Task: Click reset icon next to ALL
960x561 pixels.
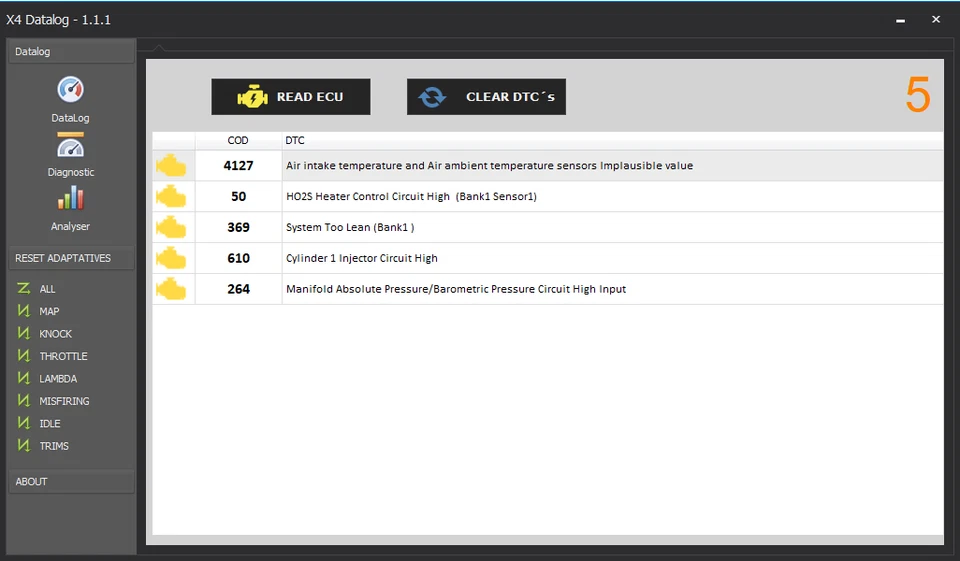Action: coord(24,288)
